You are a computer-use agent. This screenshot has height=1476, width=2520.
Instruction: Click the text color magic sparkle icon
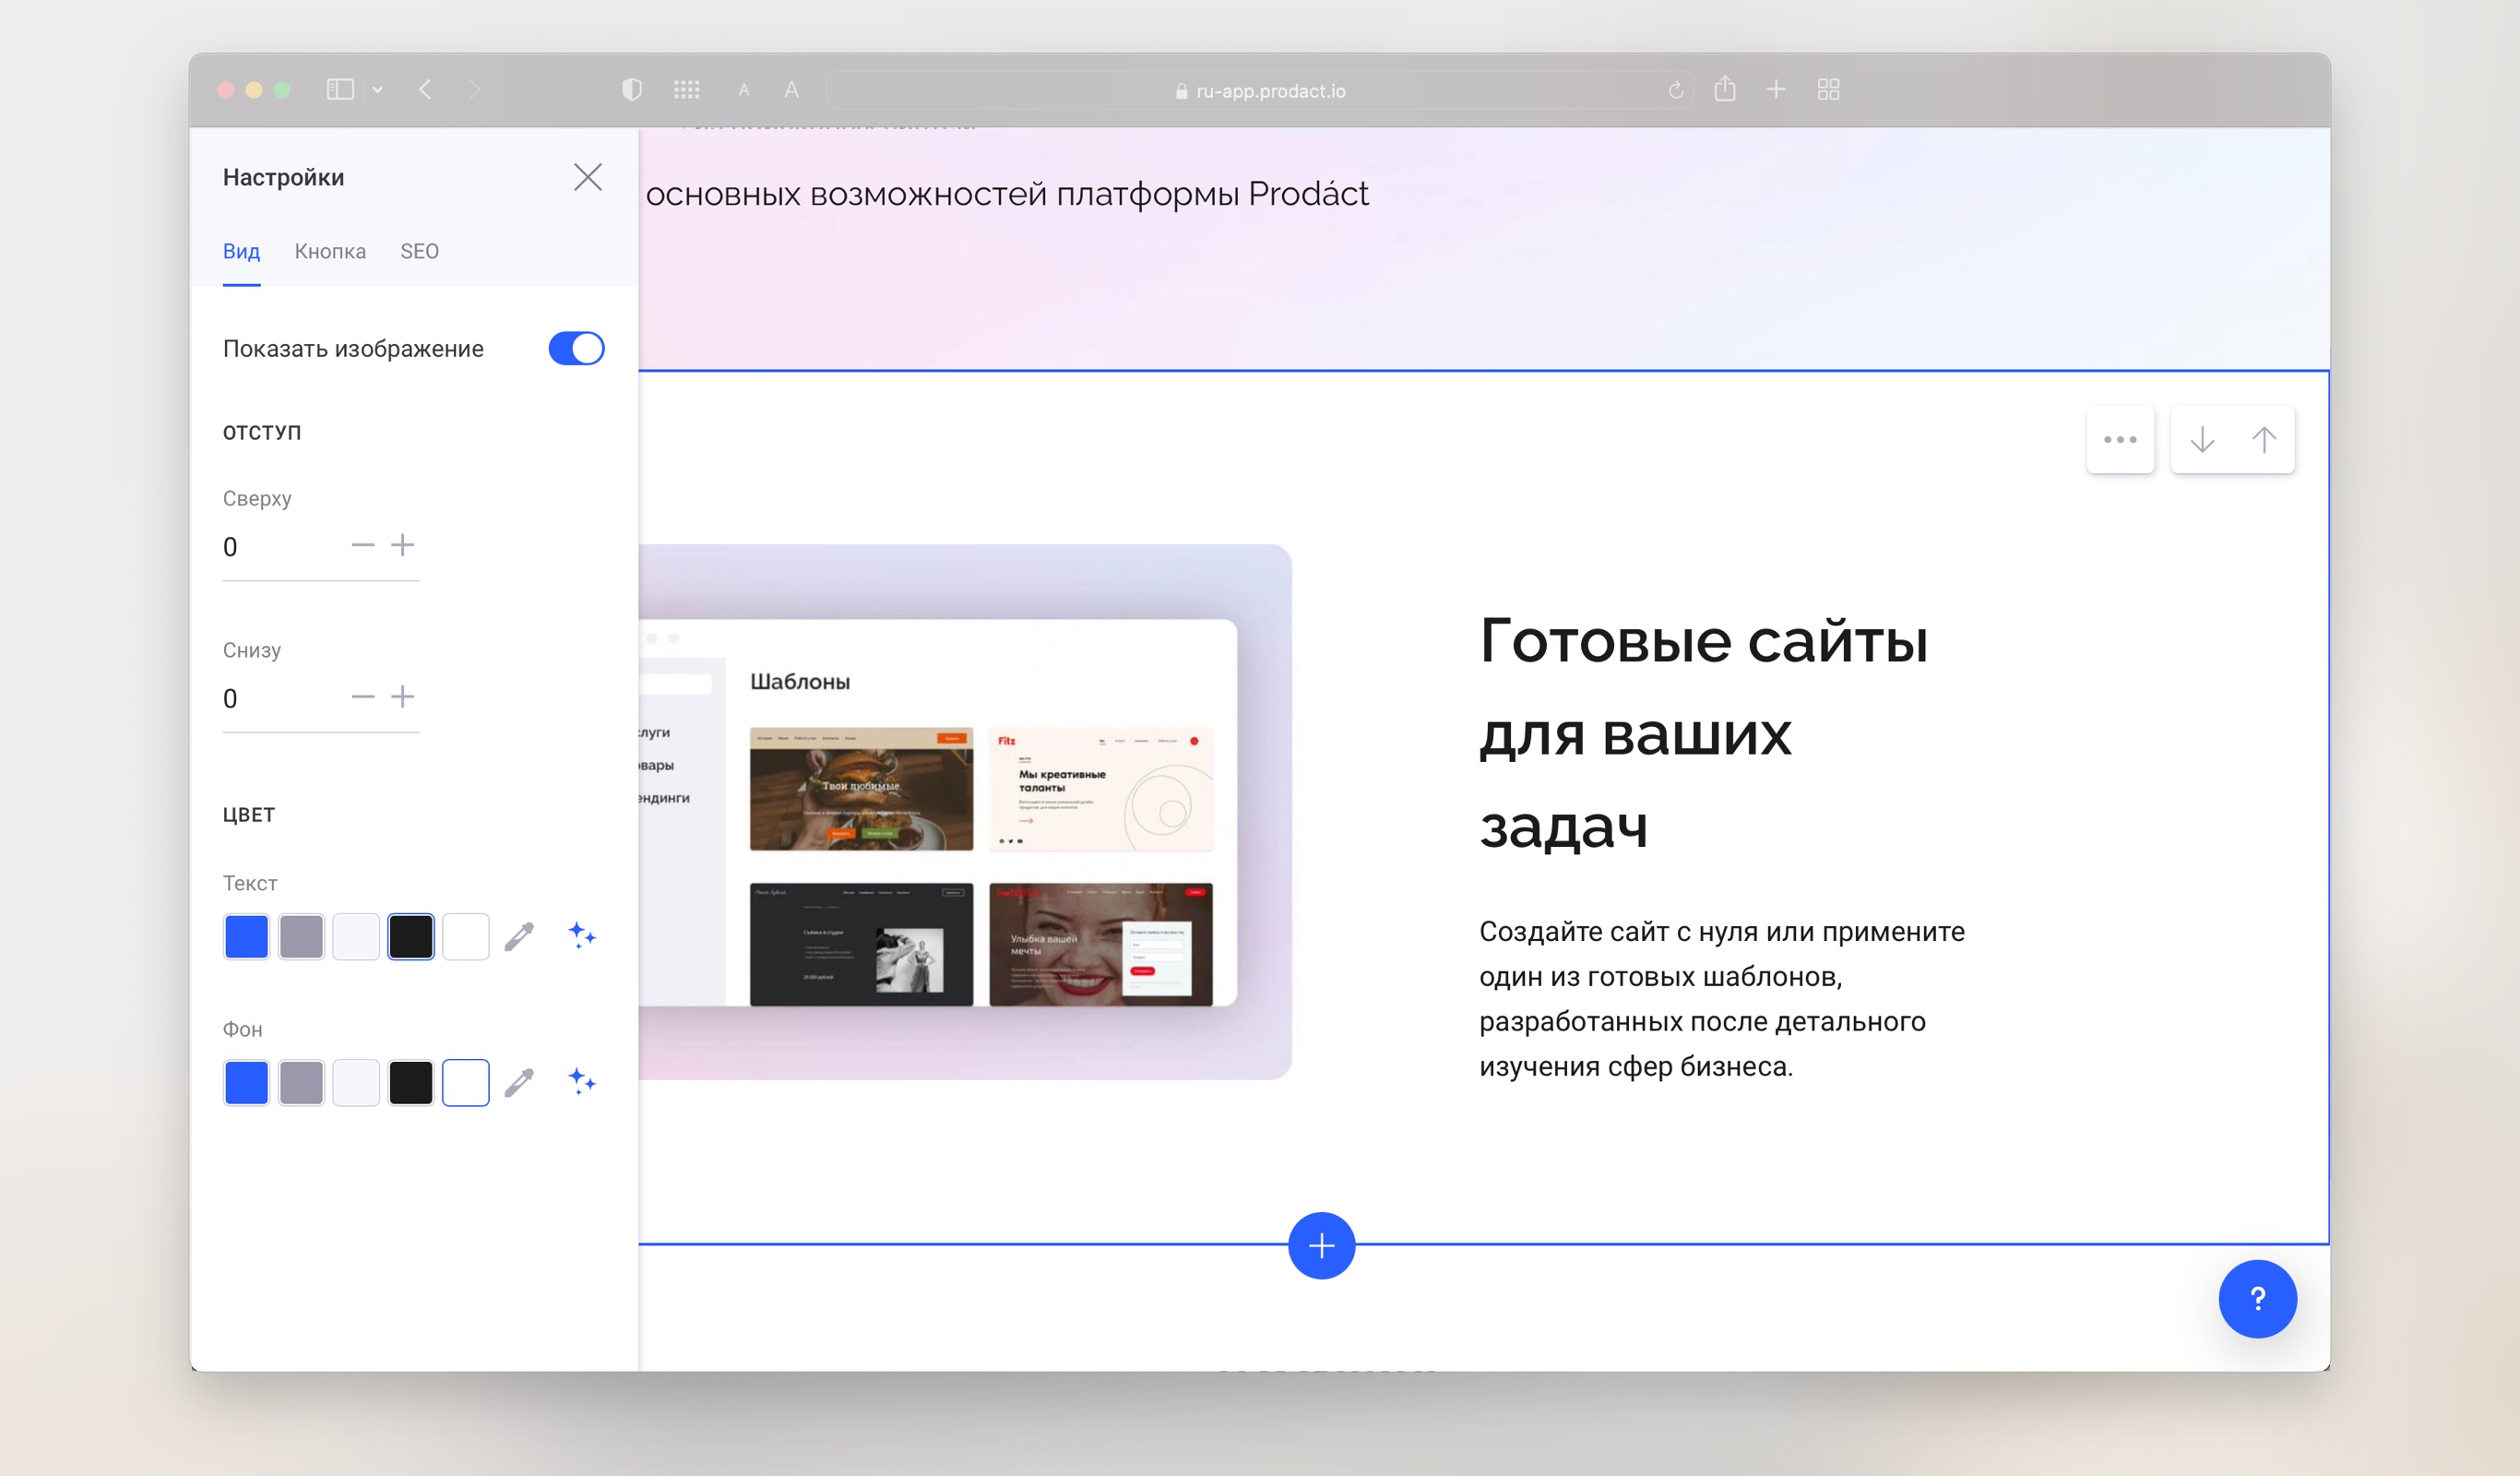click(x=582, y=936)
